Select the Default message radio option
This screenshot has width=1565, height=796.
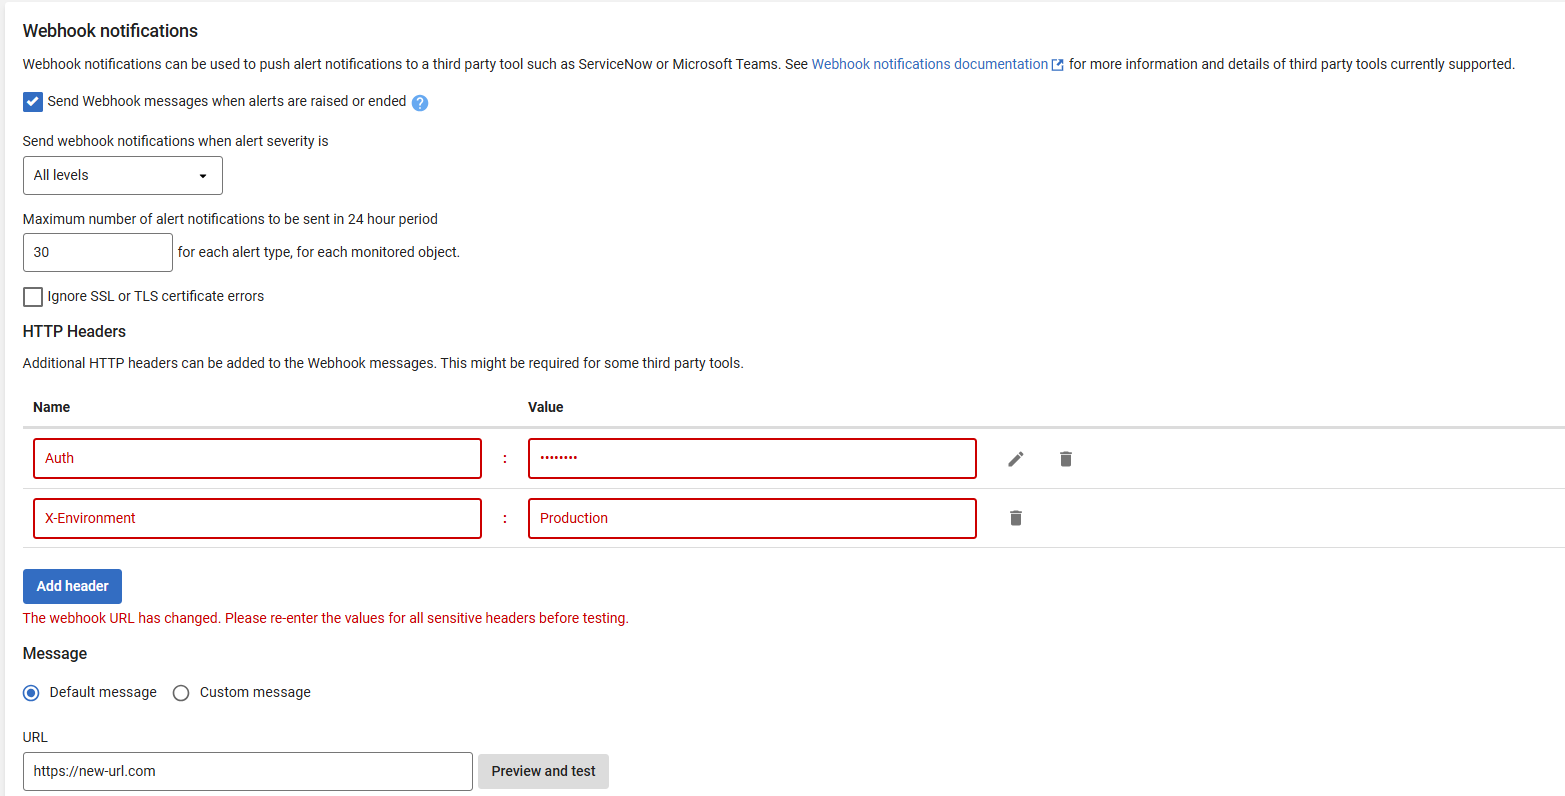tap(31, 693)
